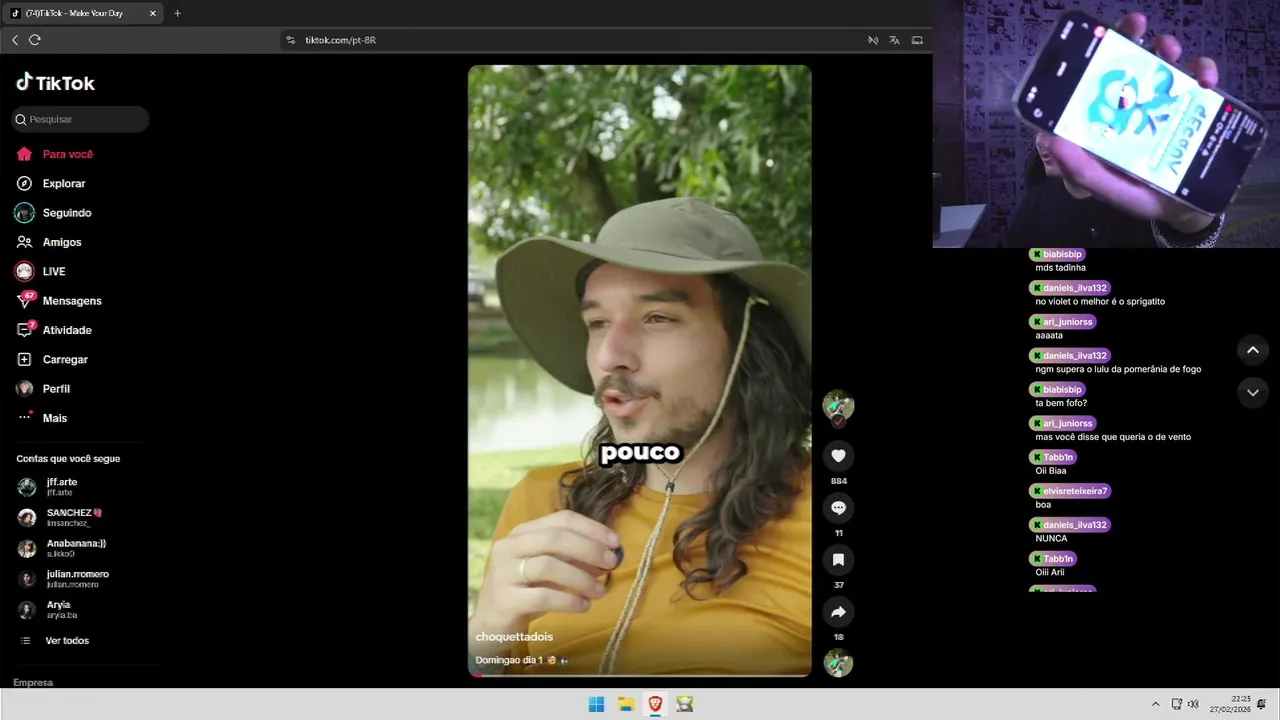Select the TikTok - Make Your Day tab
Screen dimensions: 1280x720
[84, 13]
